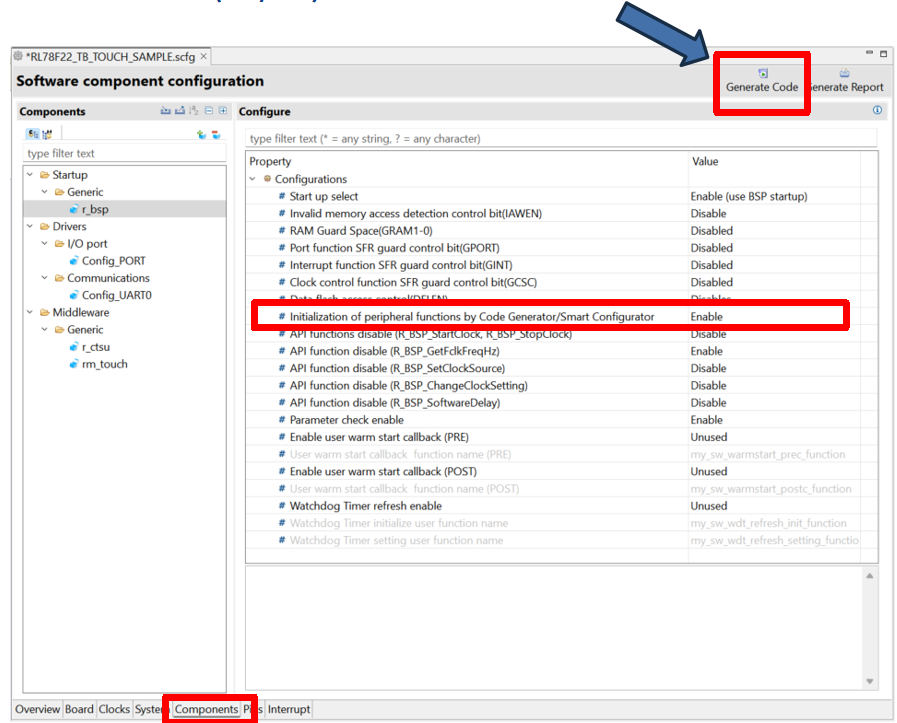The image size is (897, 723).
Task: Click the collapse all icon in Components panel
Action: point(209,110)
